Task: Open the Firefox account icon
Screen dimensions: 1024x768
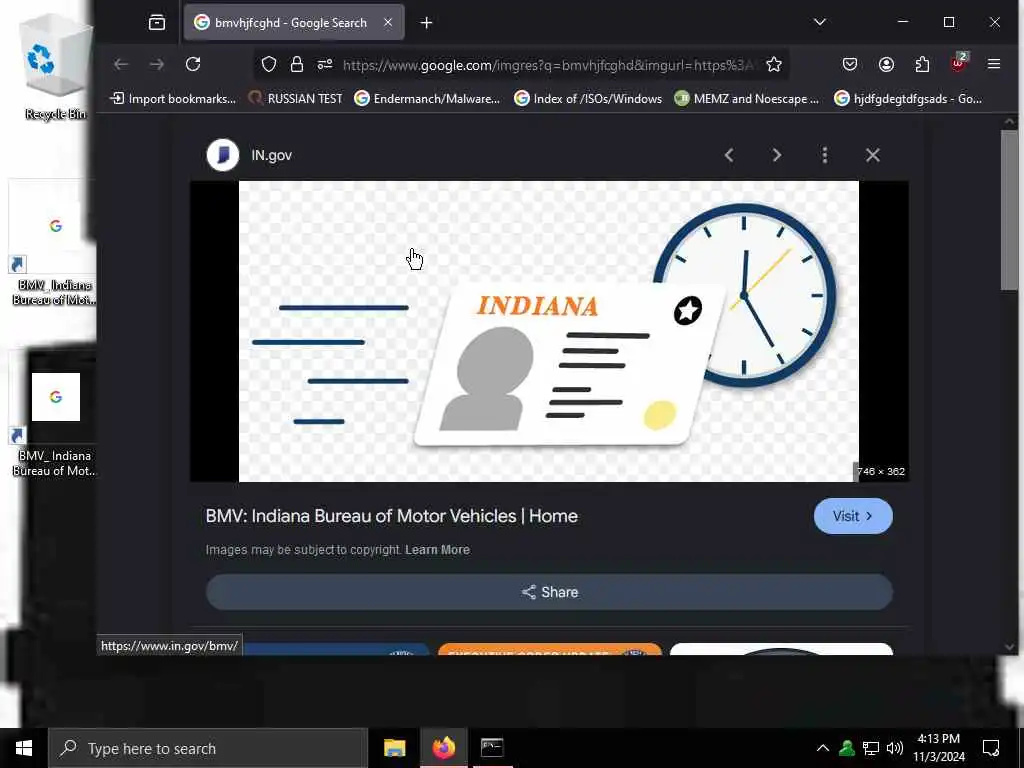Action: [x=886, y=64]
